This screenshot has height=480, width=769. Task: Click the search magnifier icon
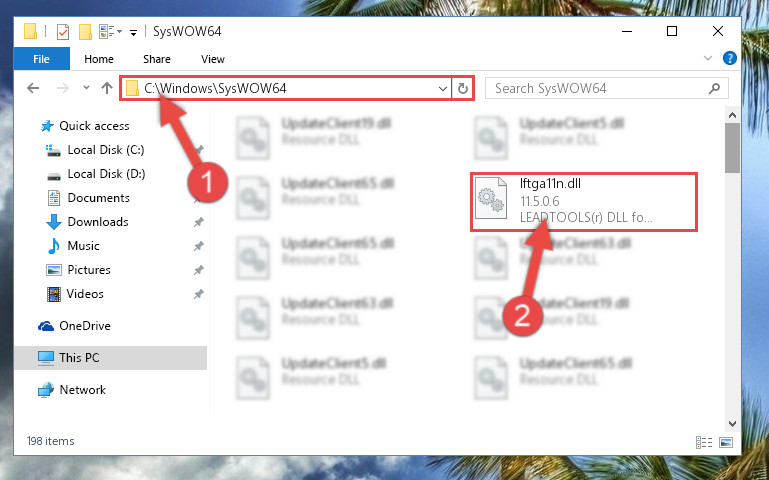click(715, 88)
